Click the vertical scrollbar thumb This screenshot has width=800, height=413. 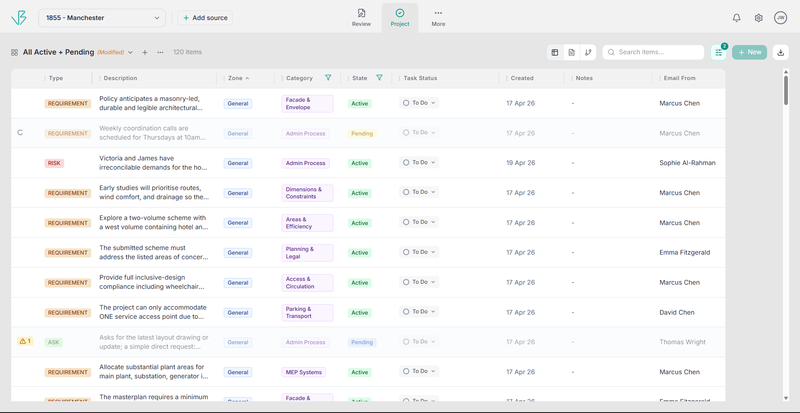click(786, 89)
